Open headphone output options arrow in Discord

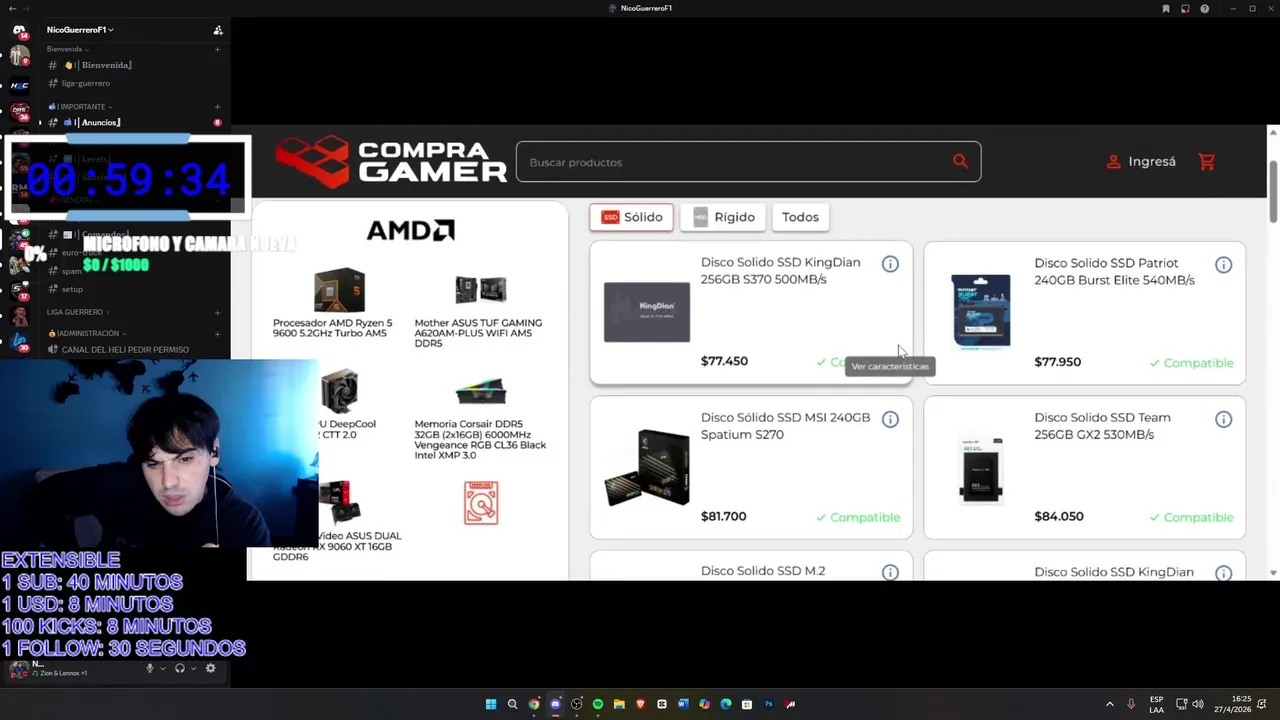pos(193,668)
